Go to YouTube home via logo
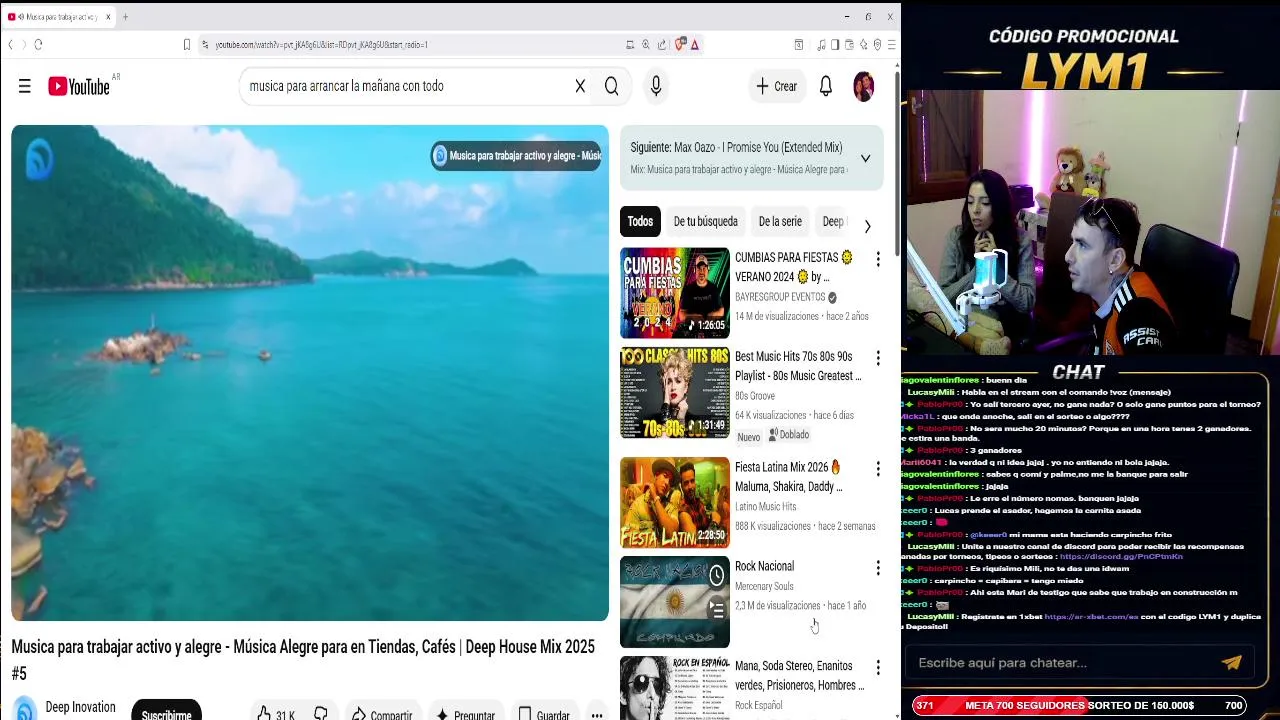The width and height of the screenshot is (1280, 720). 79,87
